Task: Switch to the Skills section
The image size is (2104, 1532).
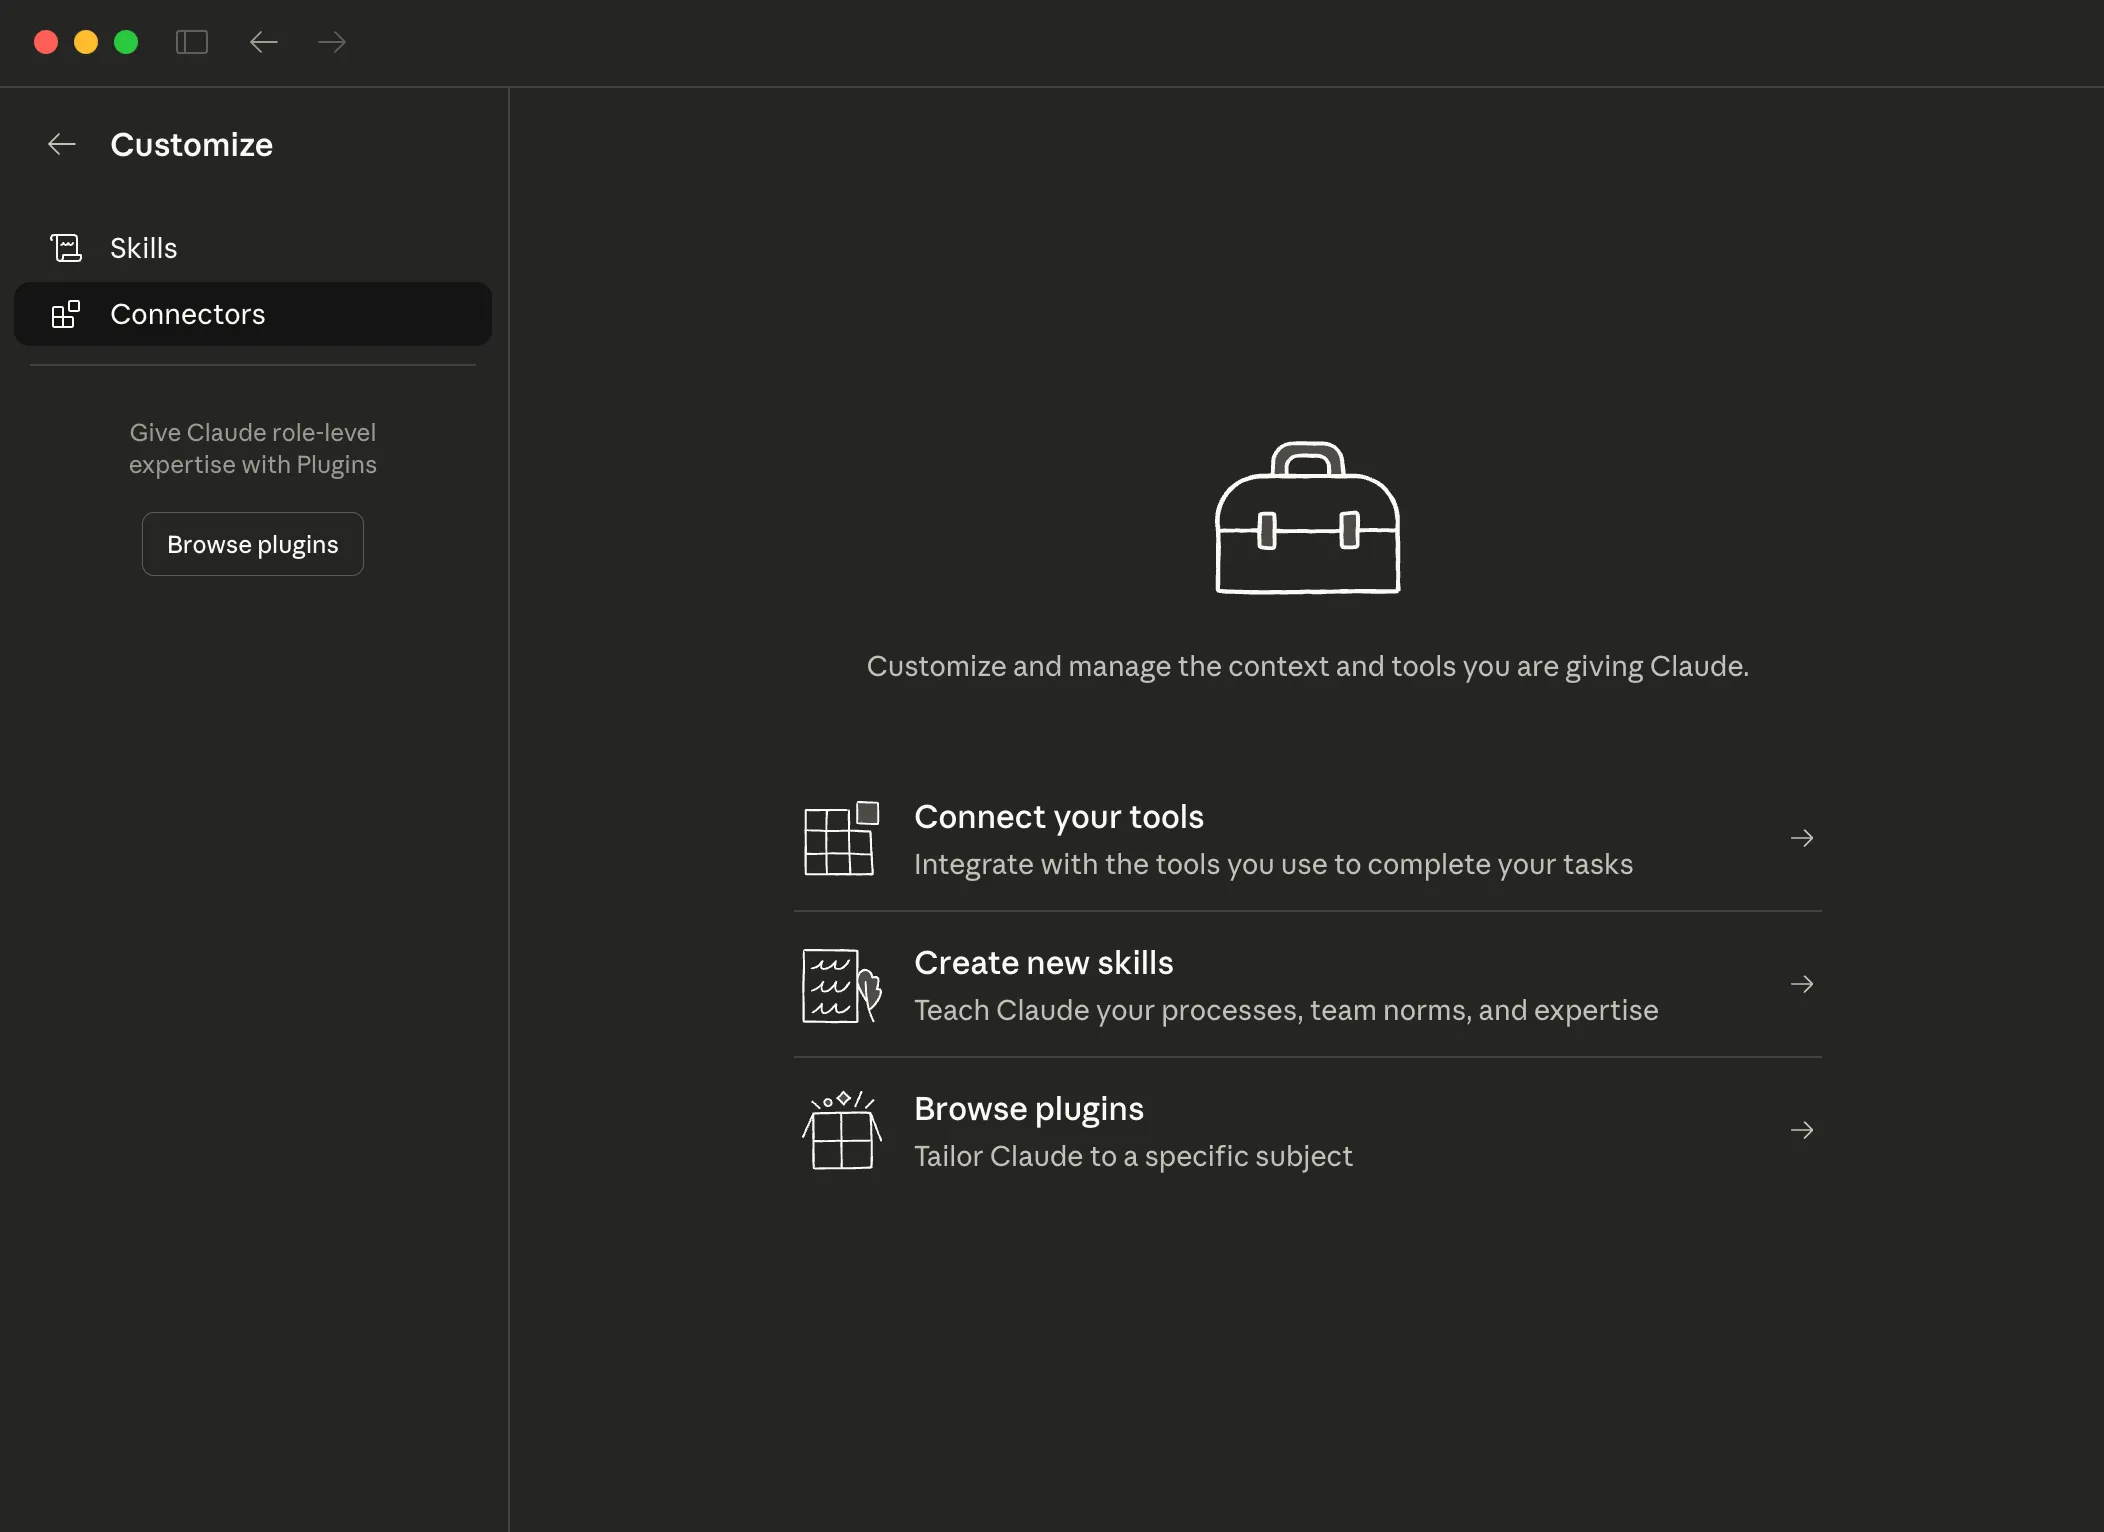Action: point(143,247)
